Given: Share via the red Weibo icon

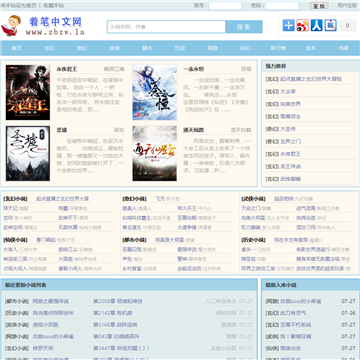Looking at the screenshot, I should click(303, 25).
